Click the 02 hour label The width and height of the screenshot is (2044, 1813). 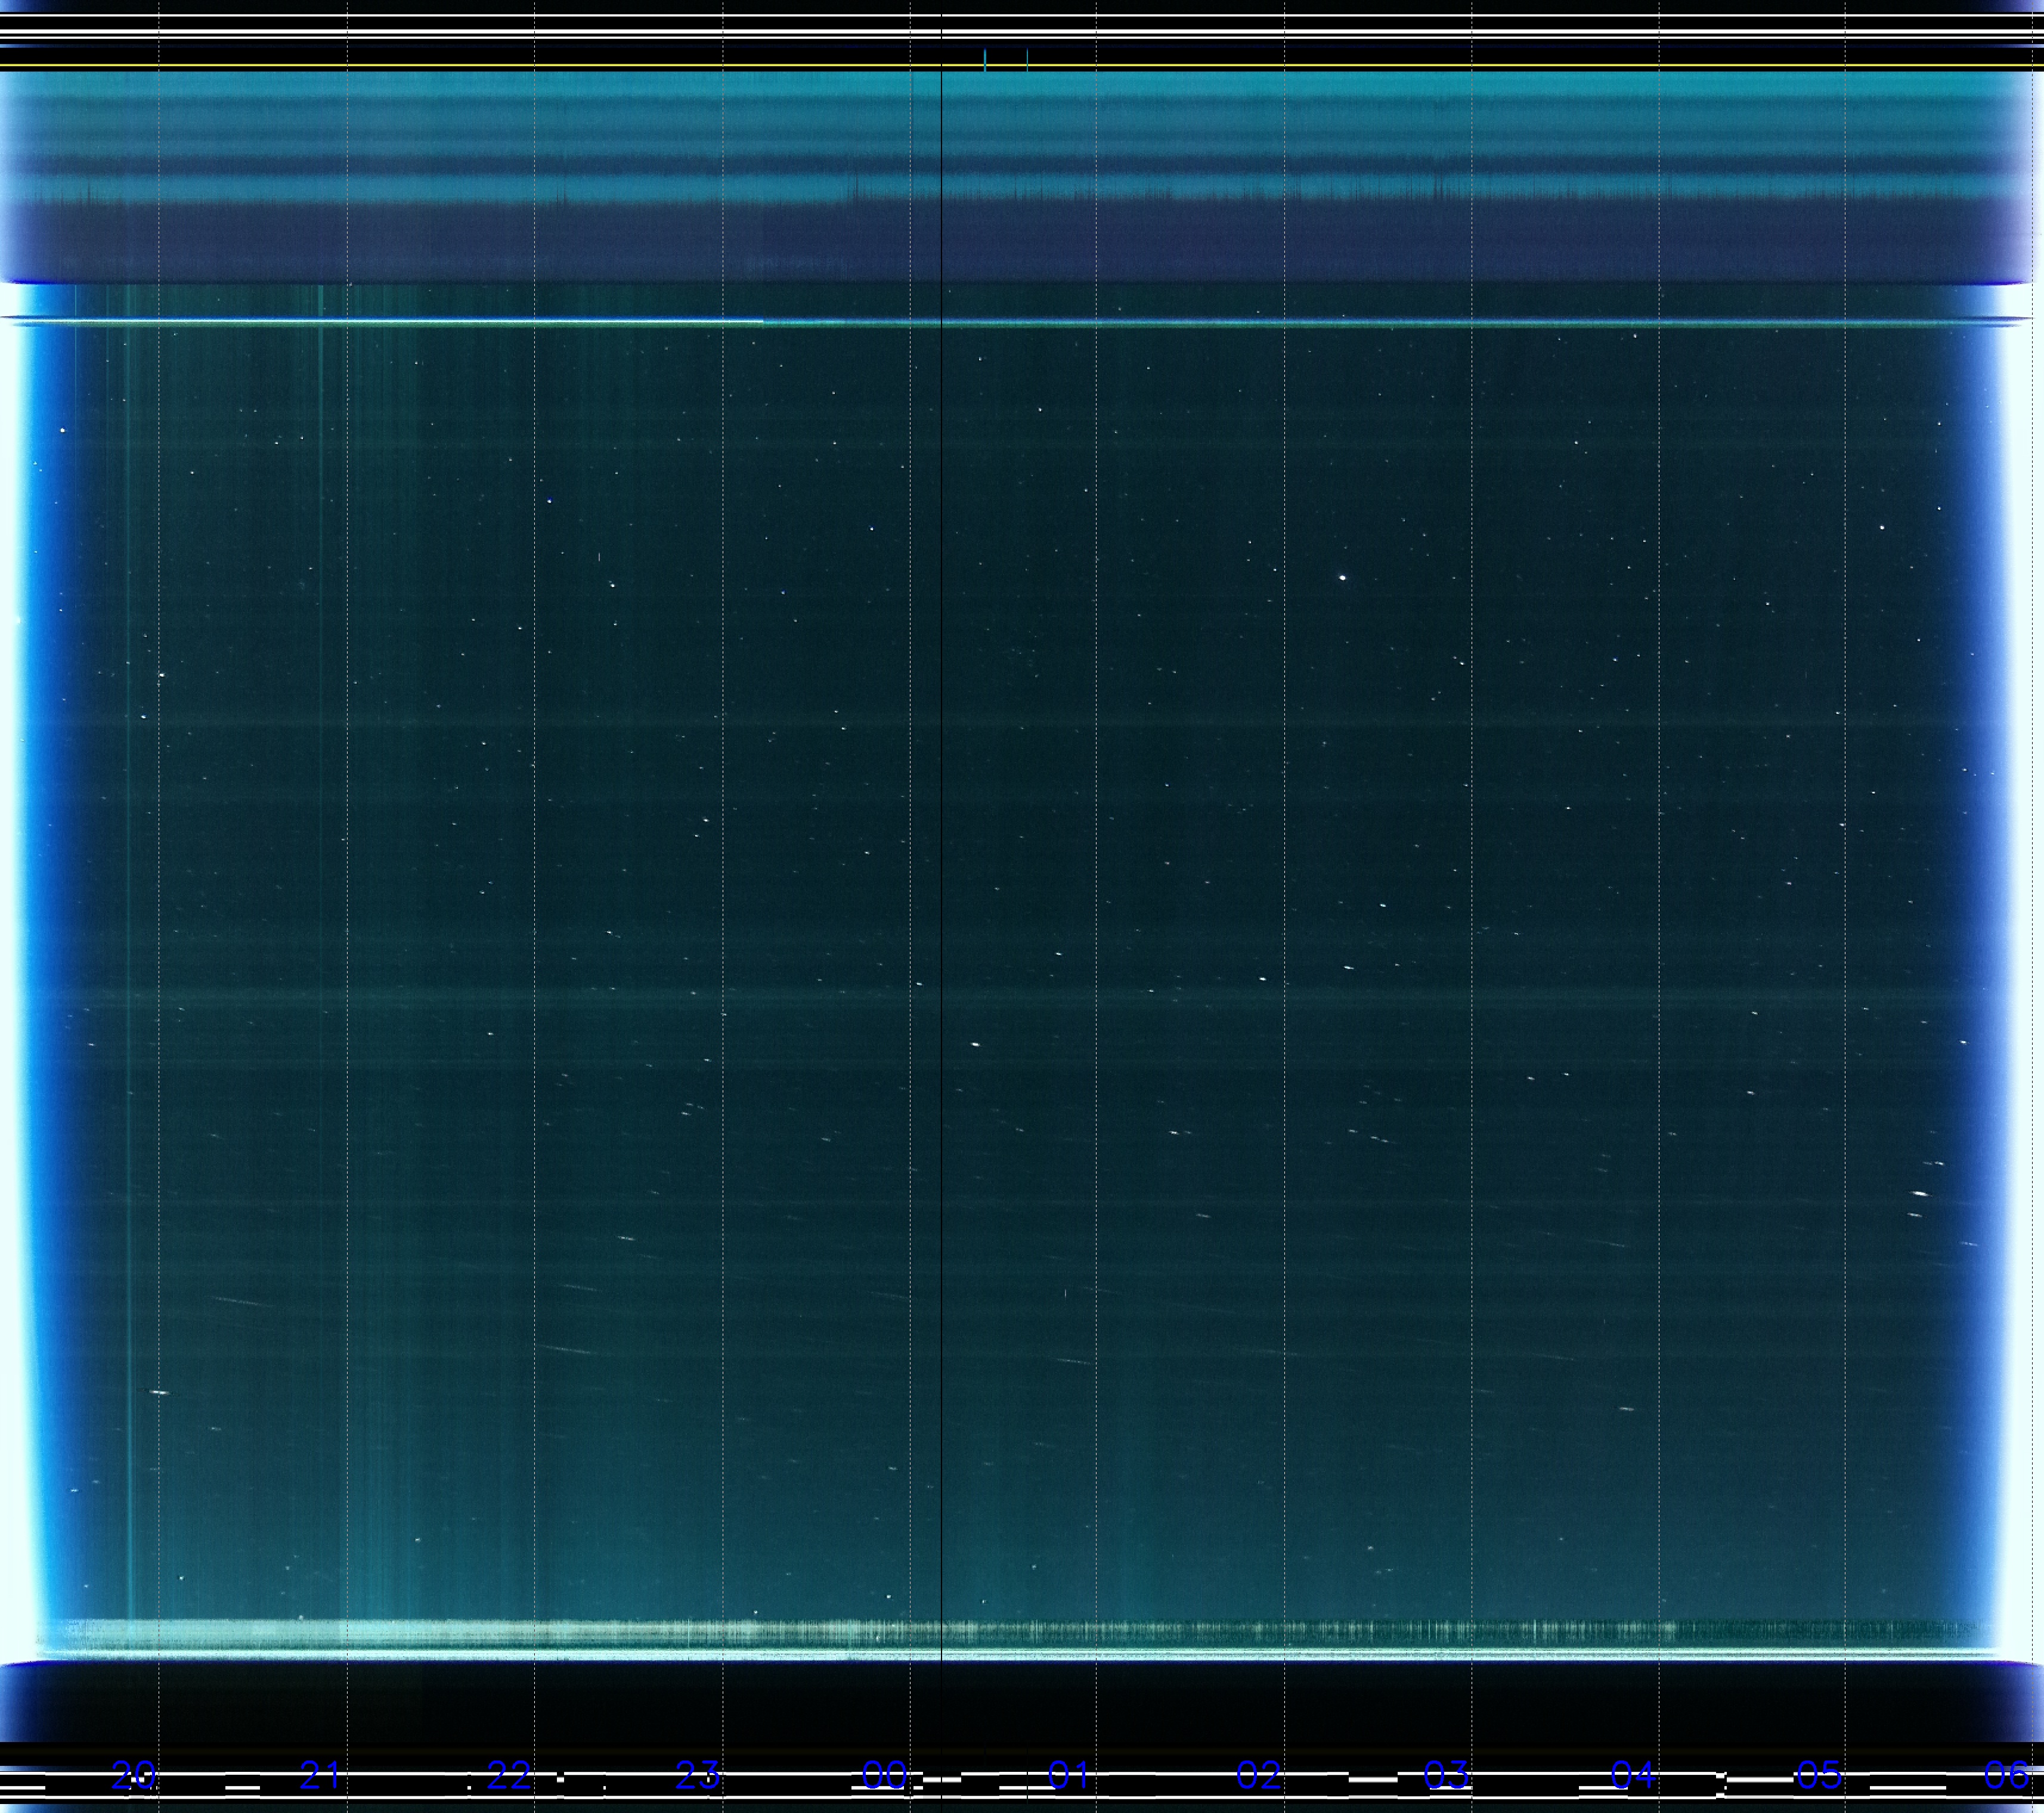1258,1775
